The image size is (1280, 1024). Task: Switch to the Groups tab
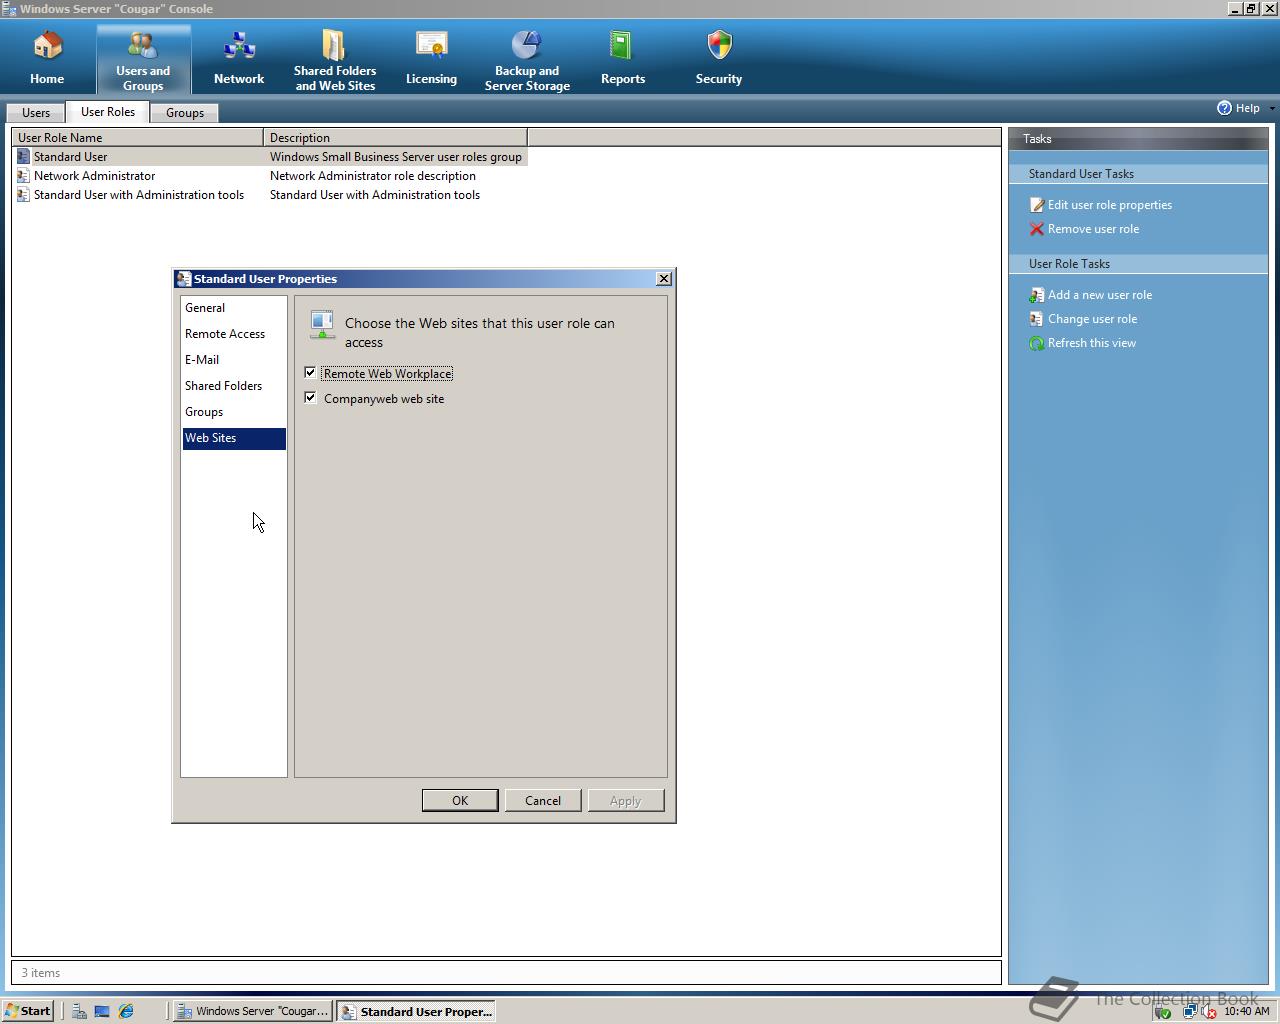tap(185, 113)
